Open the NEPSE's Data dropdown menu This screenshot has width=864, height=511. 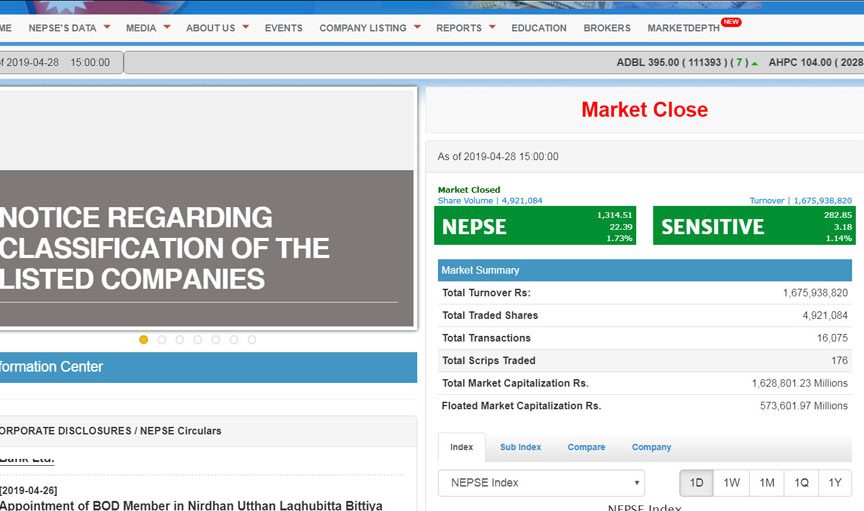pyautogui.click(x=69, y=28)
